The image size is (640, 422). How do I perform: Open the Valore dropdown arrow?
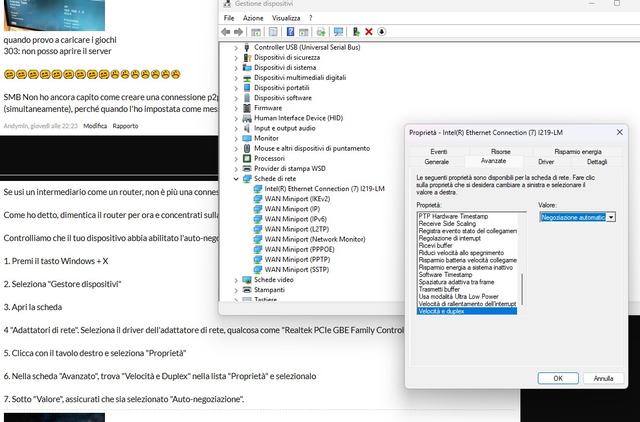(x=611, y=218)
